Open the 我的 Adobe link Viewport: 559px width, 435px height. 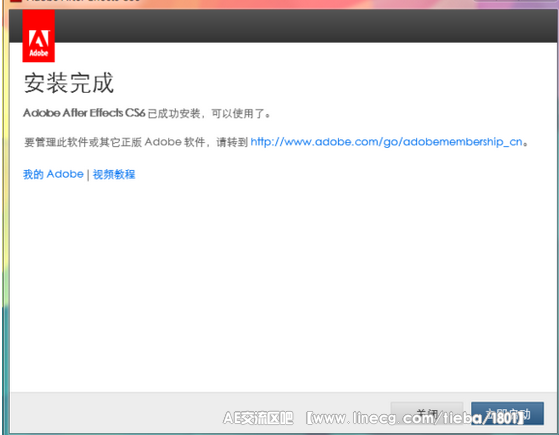tap(53, 174)
